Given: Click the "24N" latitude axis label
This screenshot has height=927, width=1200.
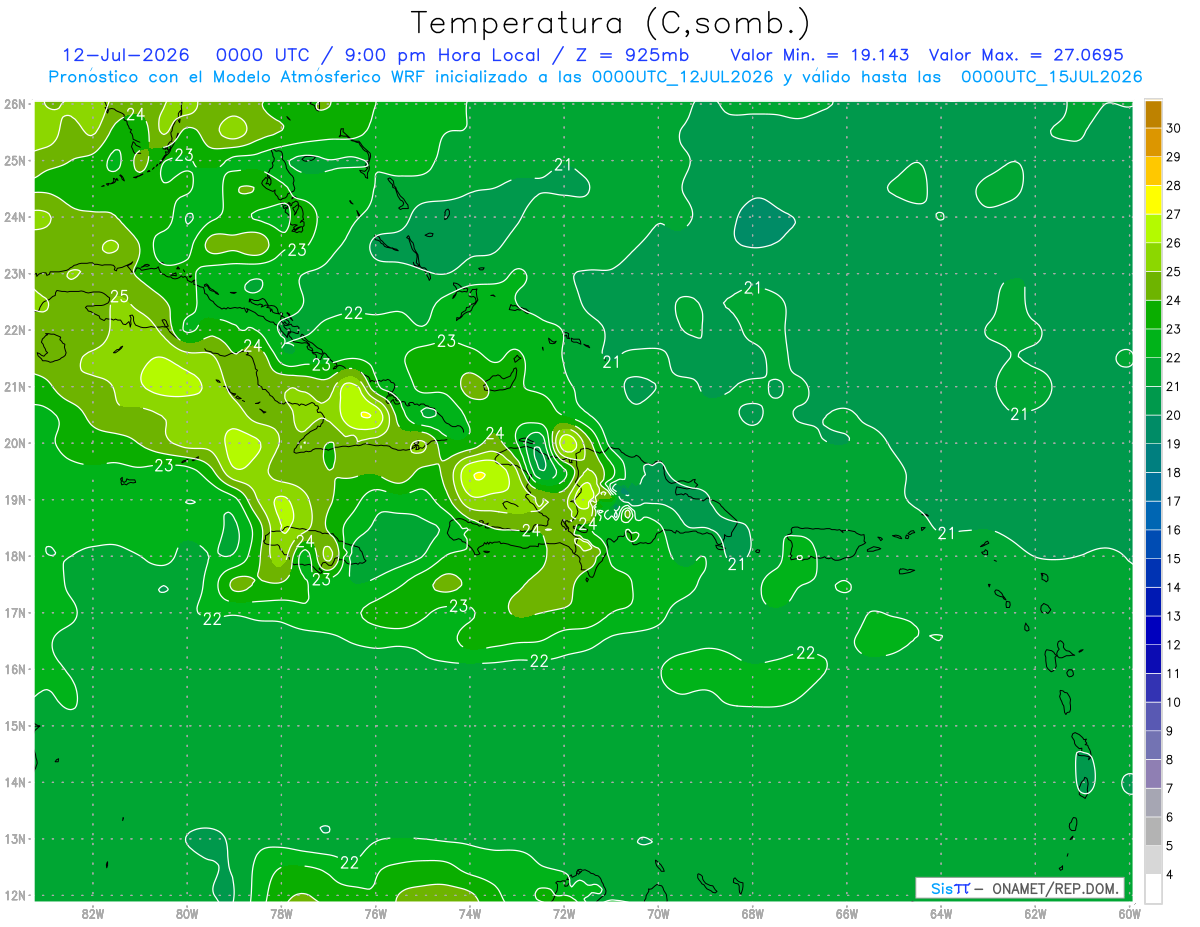Looking at the screenshot, I should [x=15, y=217].
